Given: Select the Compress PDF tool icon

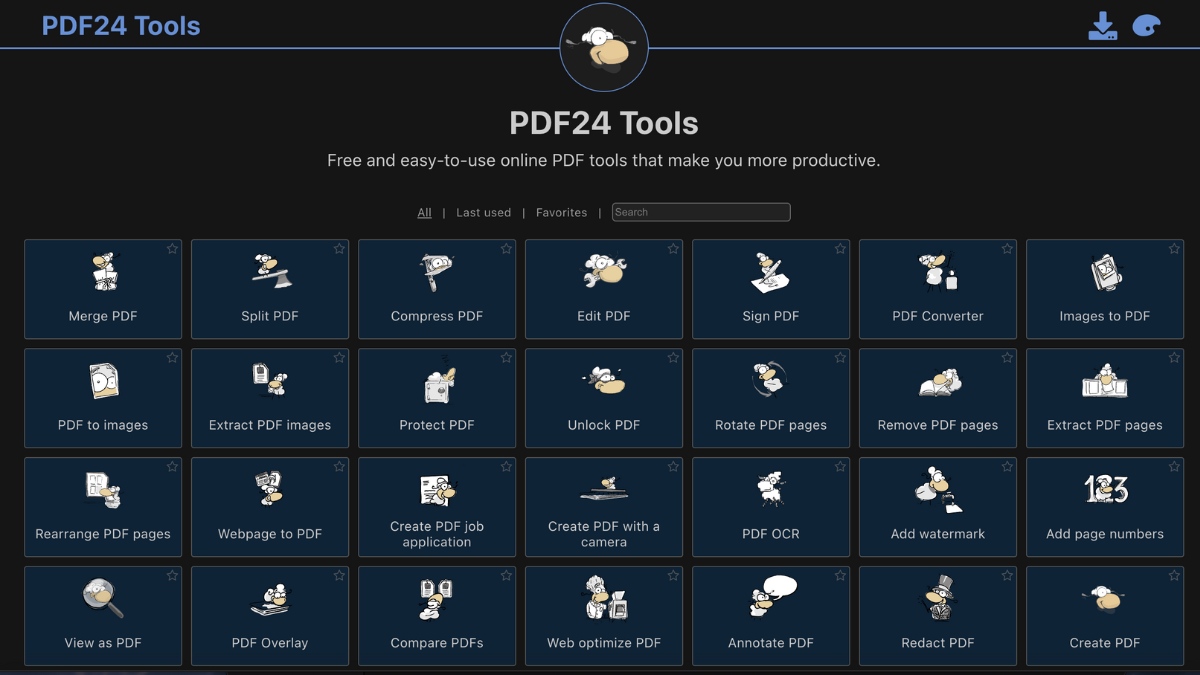Looking at the screenshot, I should click(x=437, y=272).
